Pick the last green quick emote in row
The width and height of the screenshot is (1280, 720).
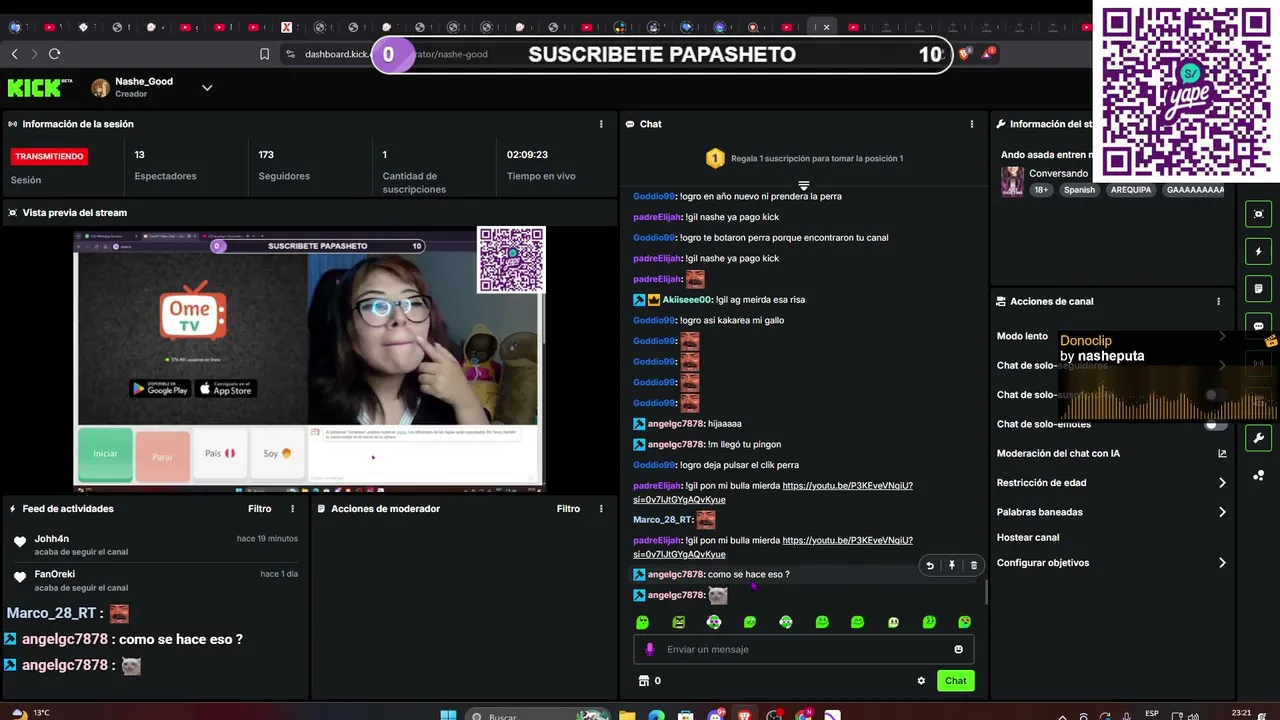coord(964,622)
